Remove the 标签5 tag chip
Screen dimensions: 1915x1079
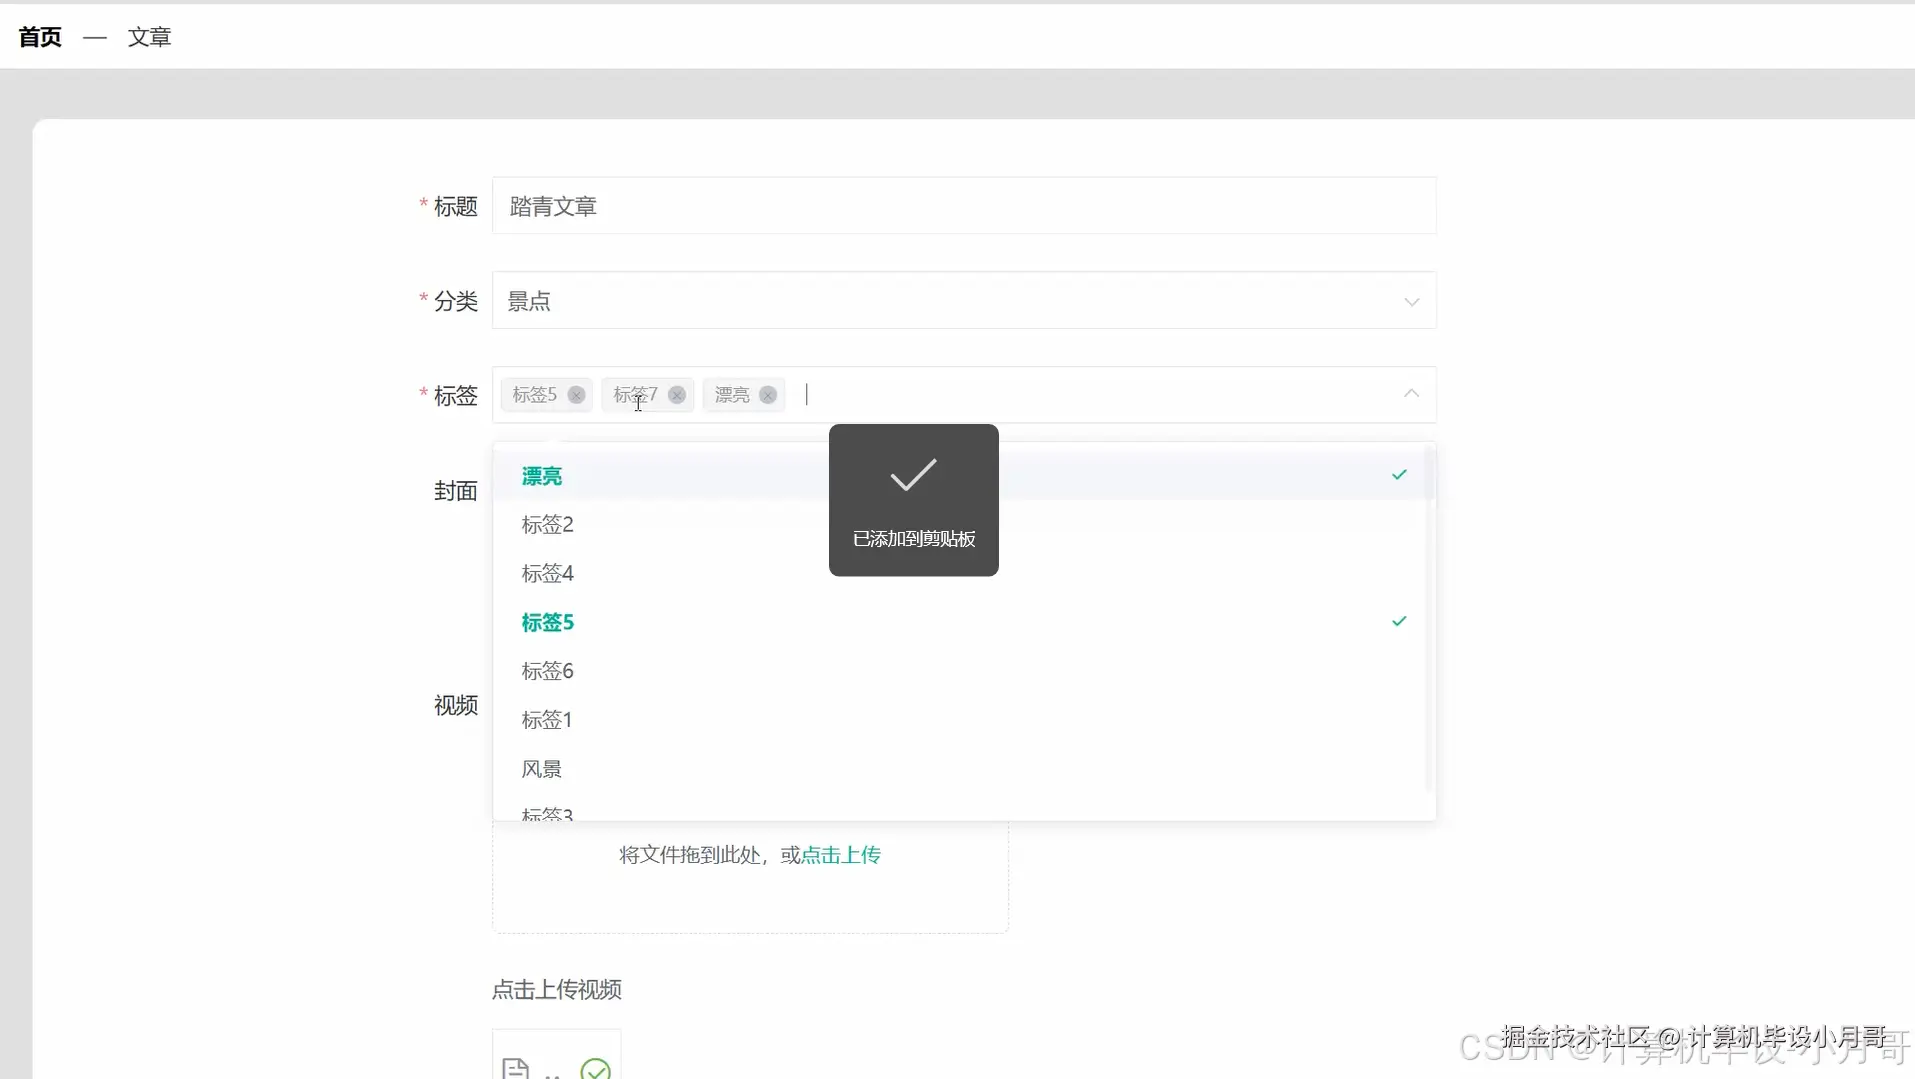[578, 395]
